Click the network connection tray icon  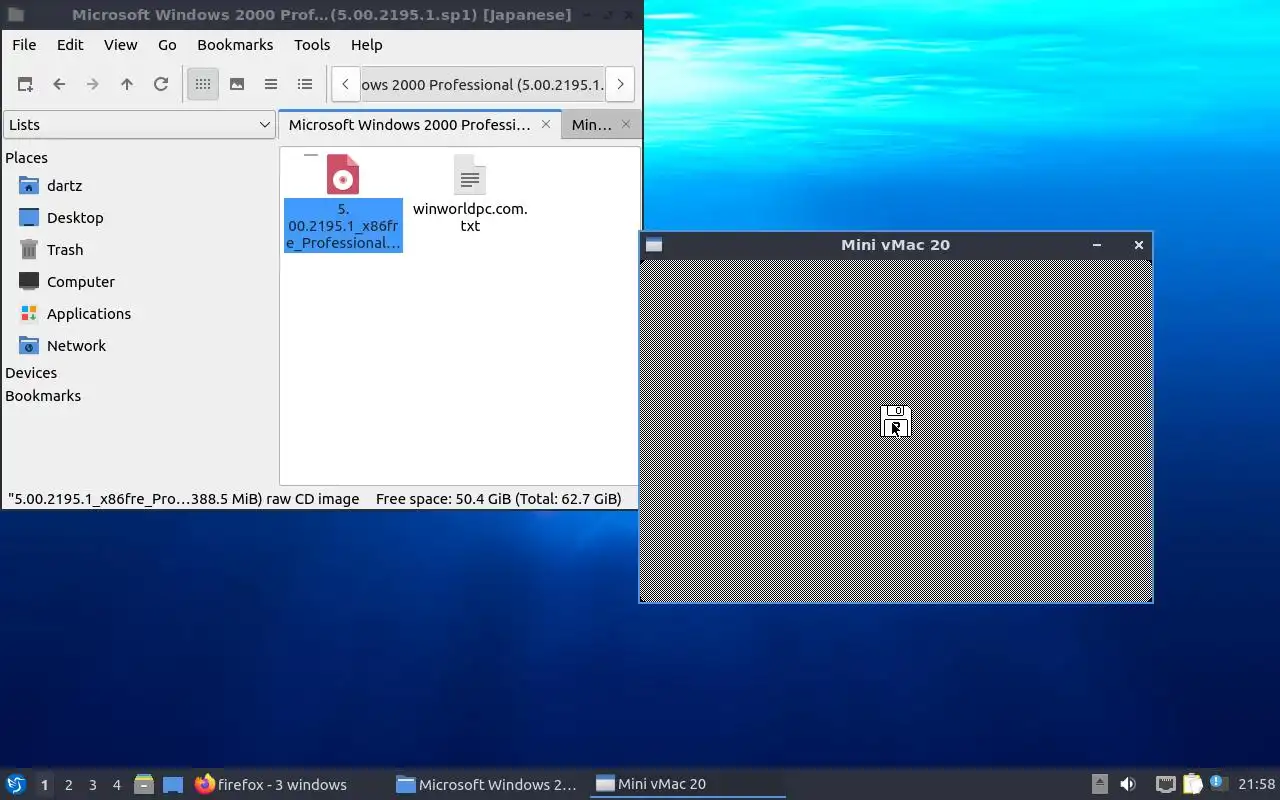tap(1165, 784)
